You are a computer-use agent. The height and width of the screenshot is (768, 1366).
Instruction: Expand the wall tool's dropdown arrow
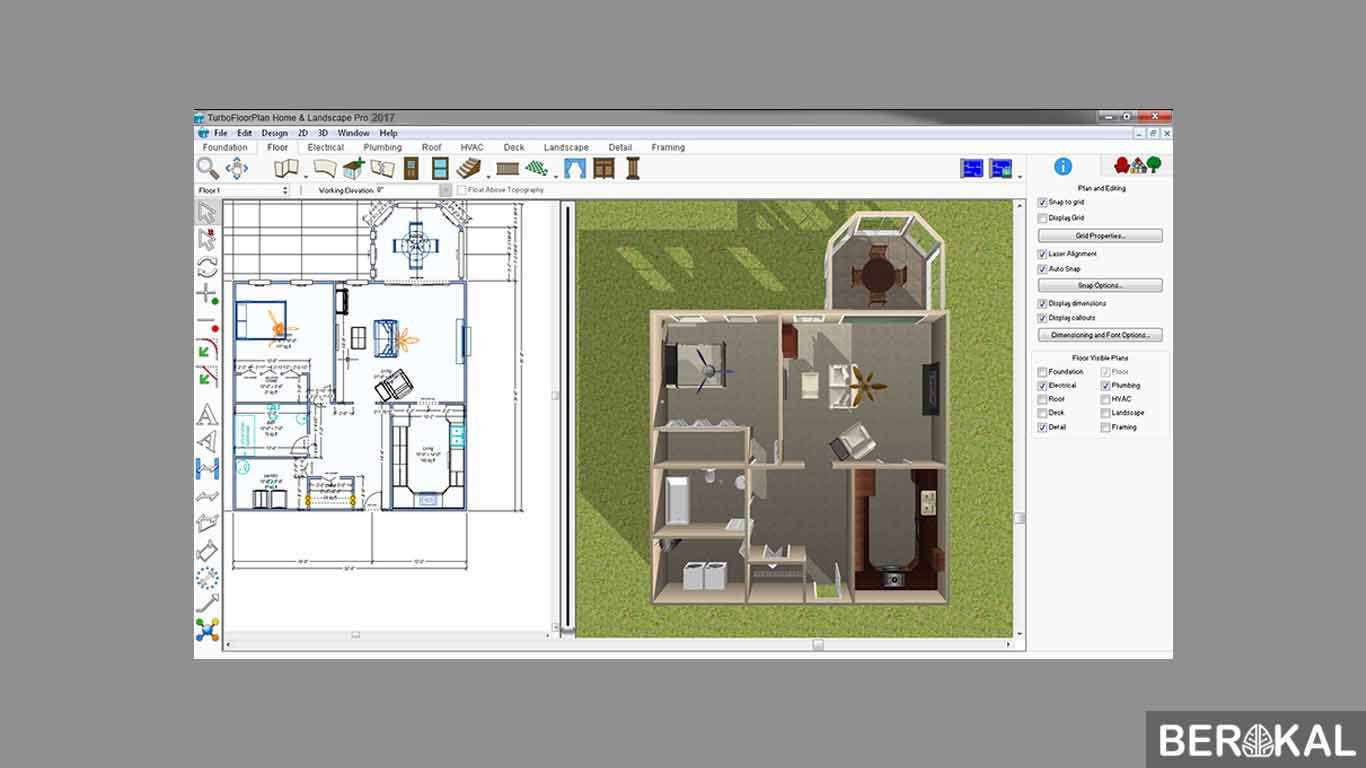pyautogui.click(x=305, y=177)
